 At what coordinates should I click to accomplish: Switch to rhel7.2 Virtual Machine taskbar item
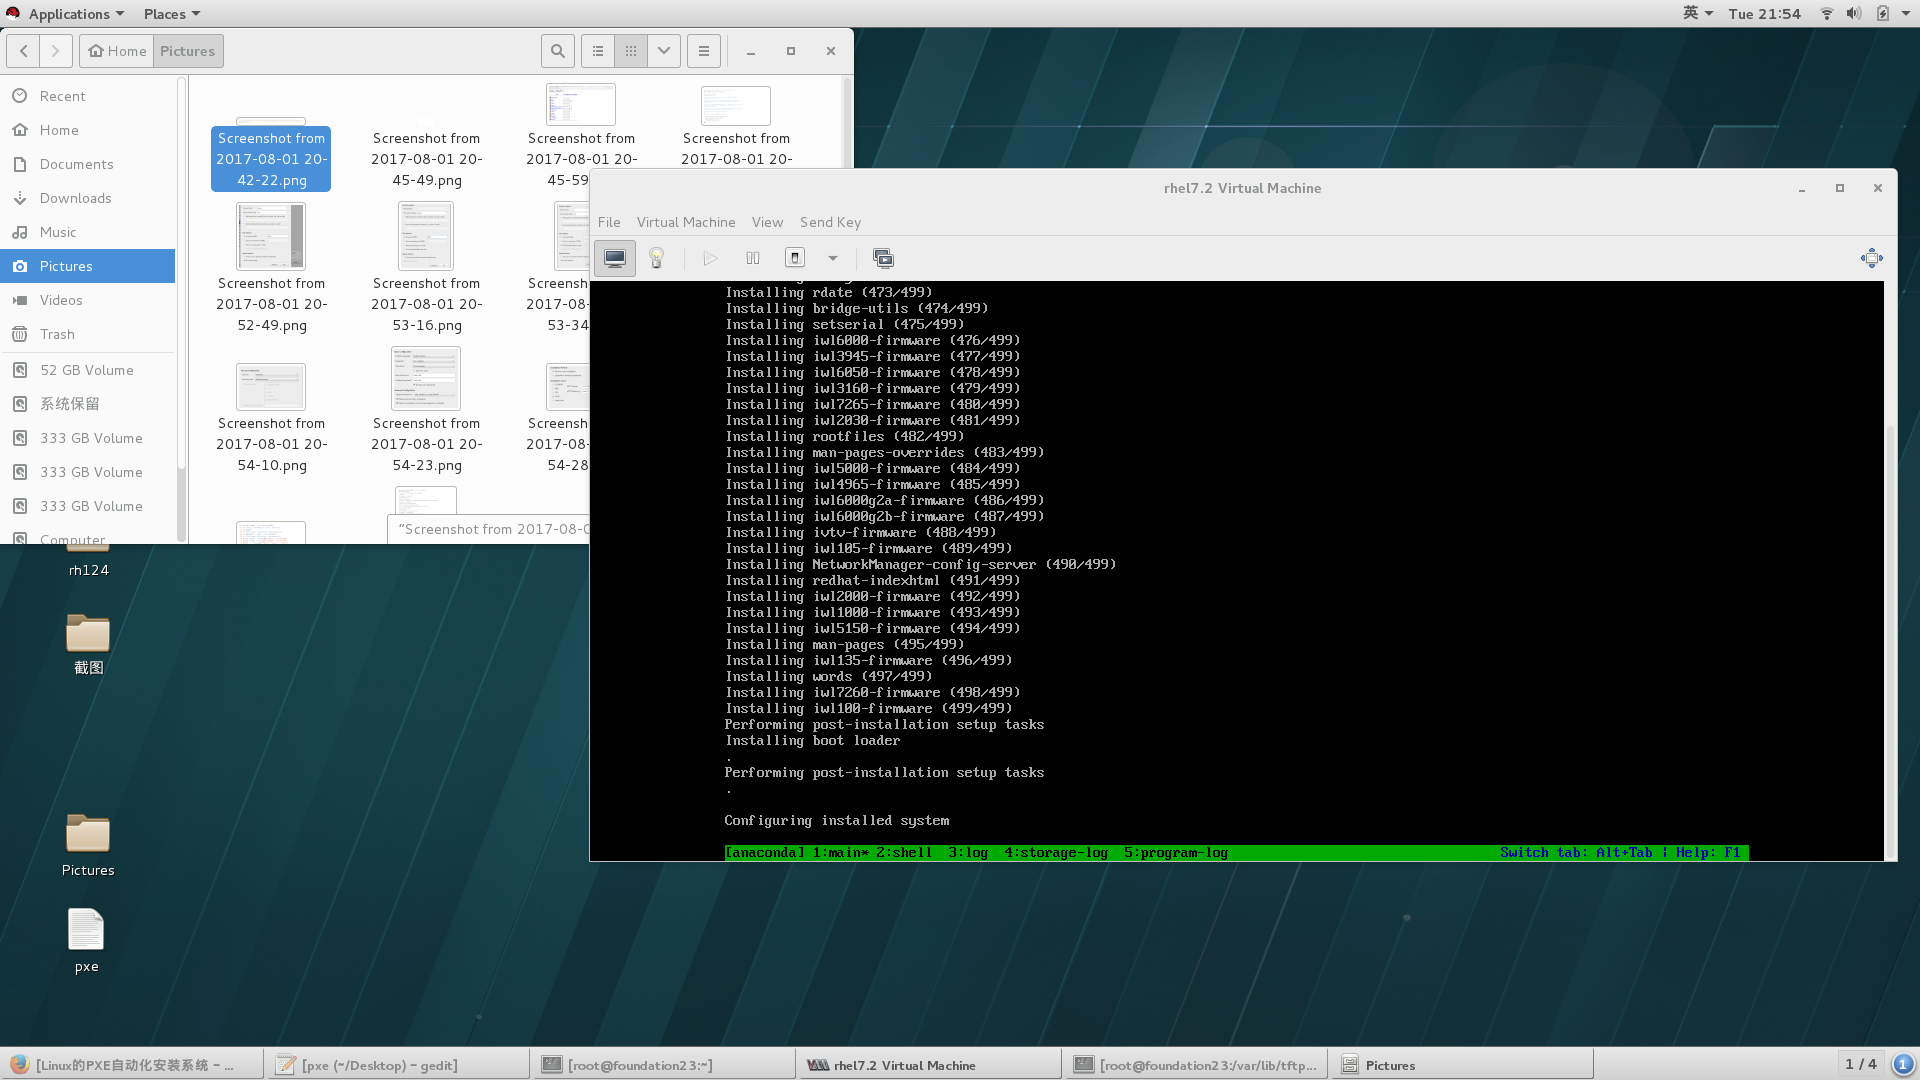[929, 1065]
